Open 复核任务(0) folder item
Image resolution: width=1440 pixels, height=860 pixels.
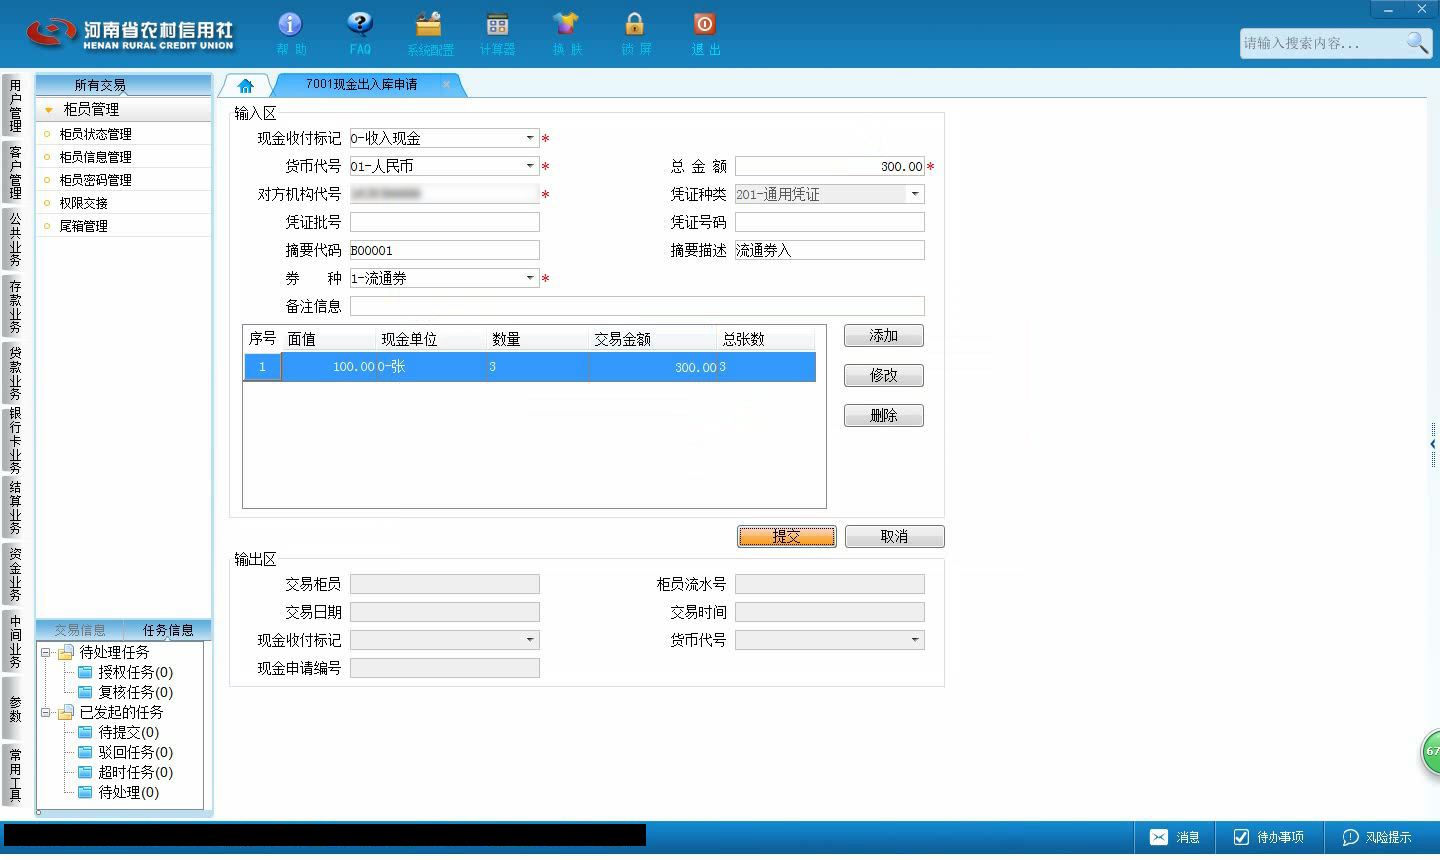125,692
